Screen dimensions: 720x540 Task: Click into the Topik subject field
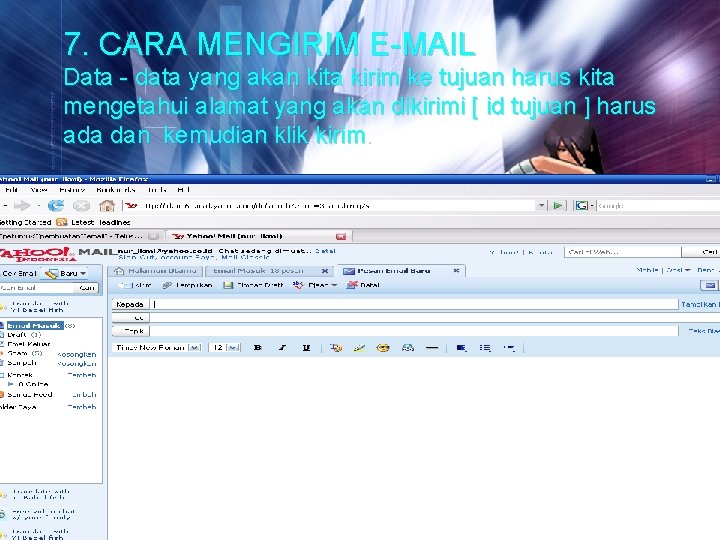(x=415, y=331)
